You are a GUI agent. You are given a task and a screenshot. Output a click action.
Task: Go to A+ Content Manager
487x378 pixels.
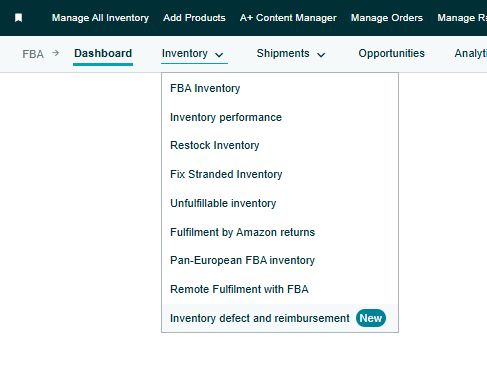tap(288, 18)
